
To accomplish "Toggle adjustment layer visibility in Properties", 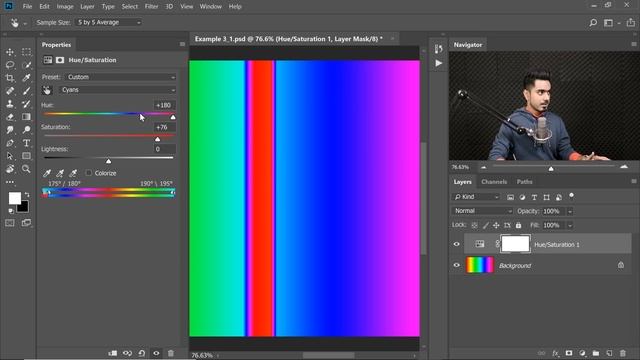I will [x=156, y=353].
